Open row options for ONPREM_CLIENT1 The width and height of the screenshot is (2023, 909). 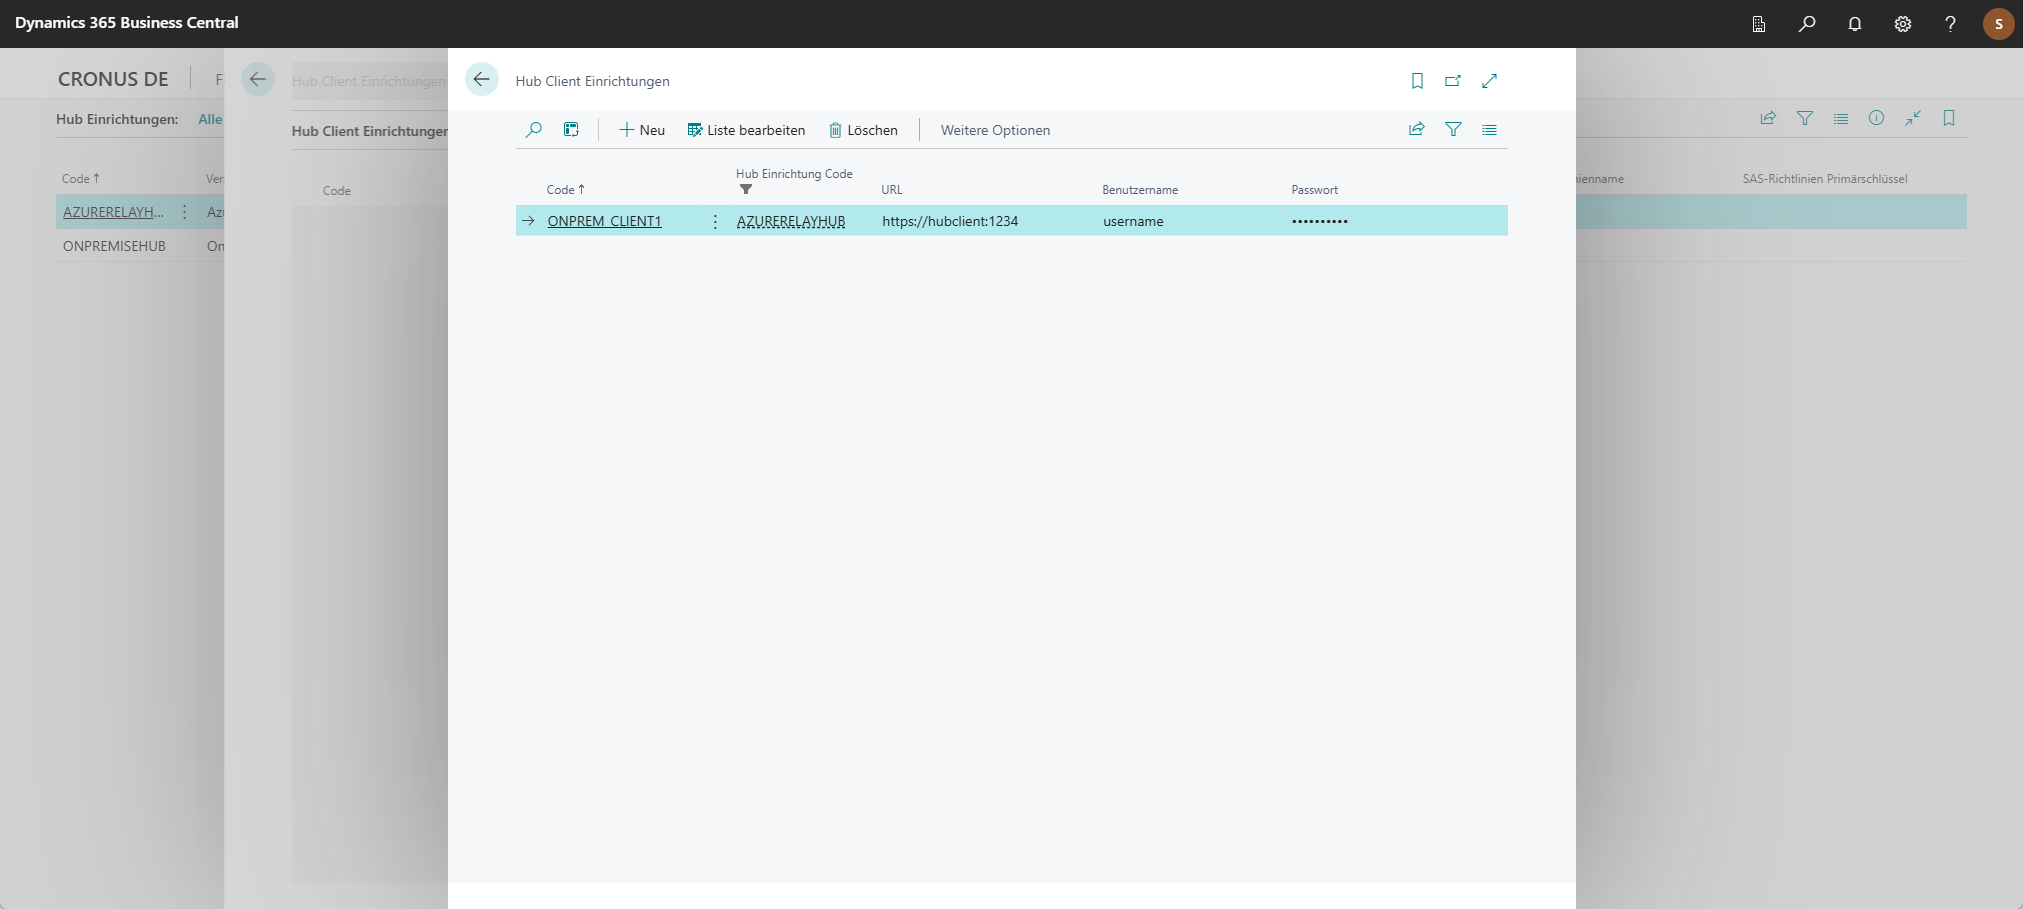[715, 221]
